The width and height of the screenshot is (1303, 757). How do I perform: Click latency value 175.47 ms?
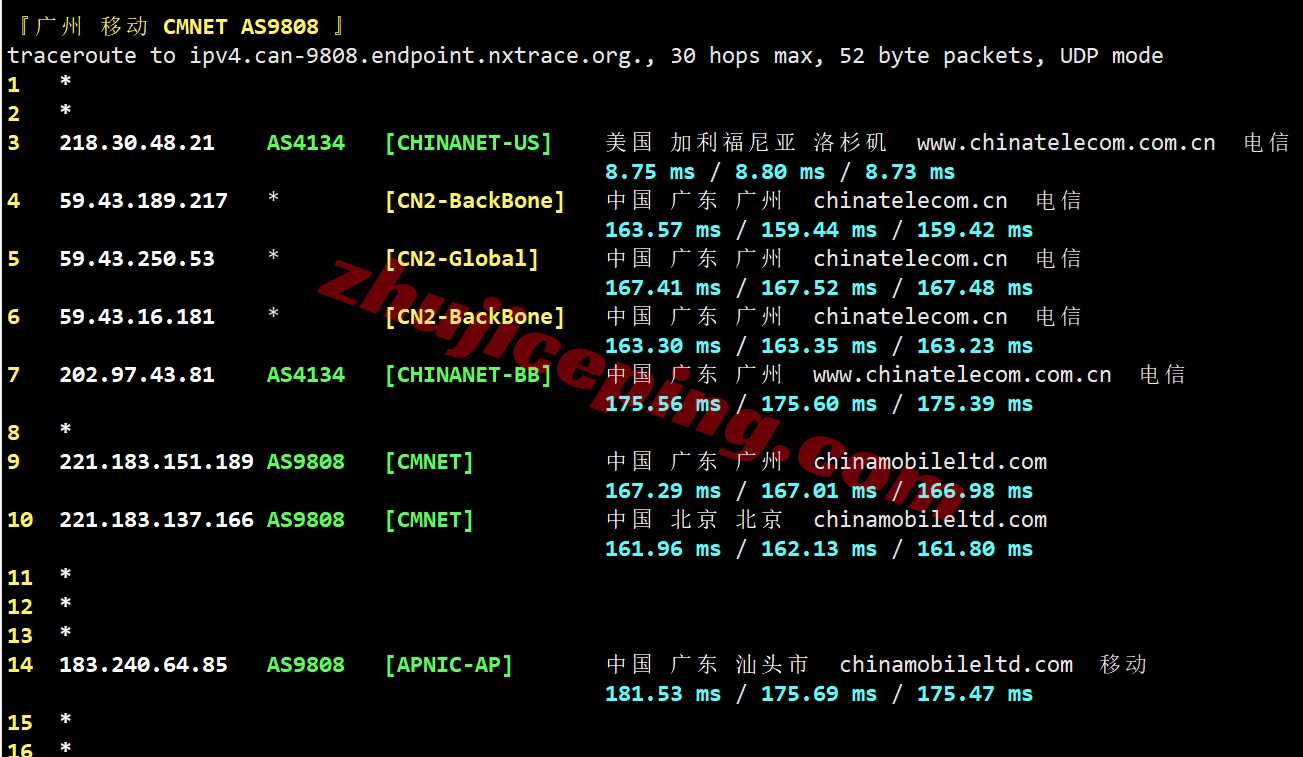coord(975,694)
